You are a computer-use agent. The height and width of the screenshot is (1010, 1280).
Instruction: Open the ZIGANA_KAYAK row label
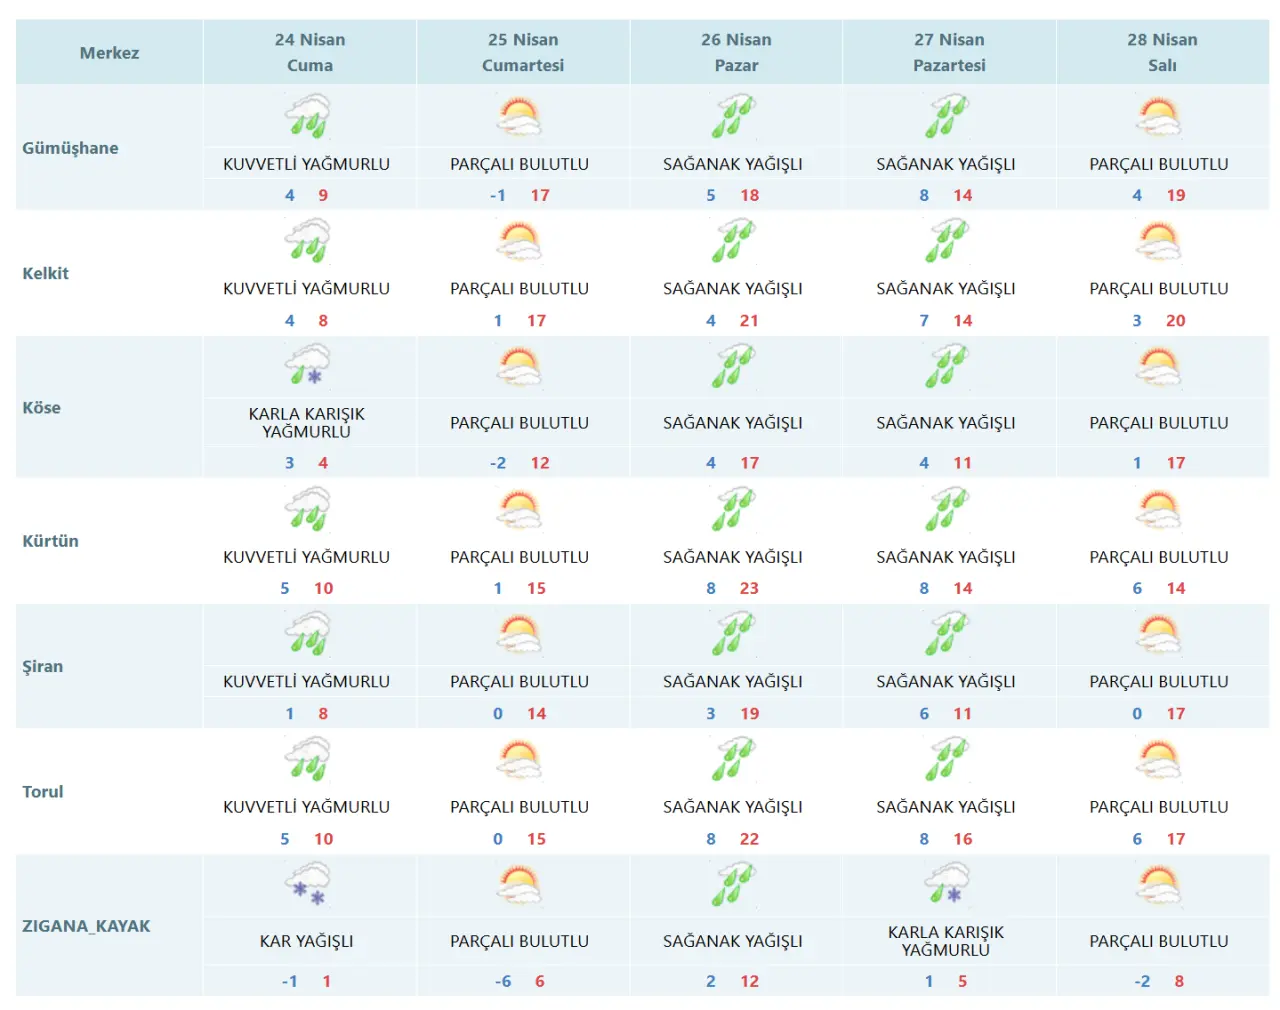(x=86, y=926)
